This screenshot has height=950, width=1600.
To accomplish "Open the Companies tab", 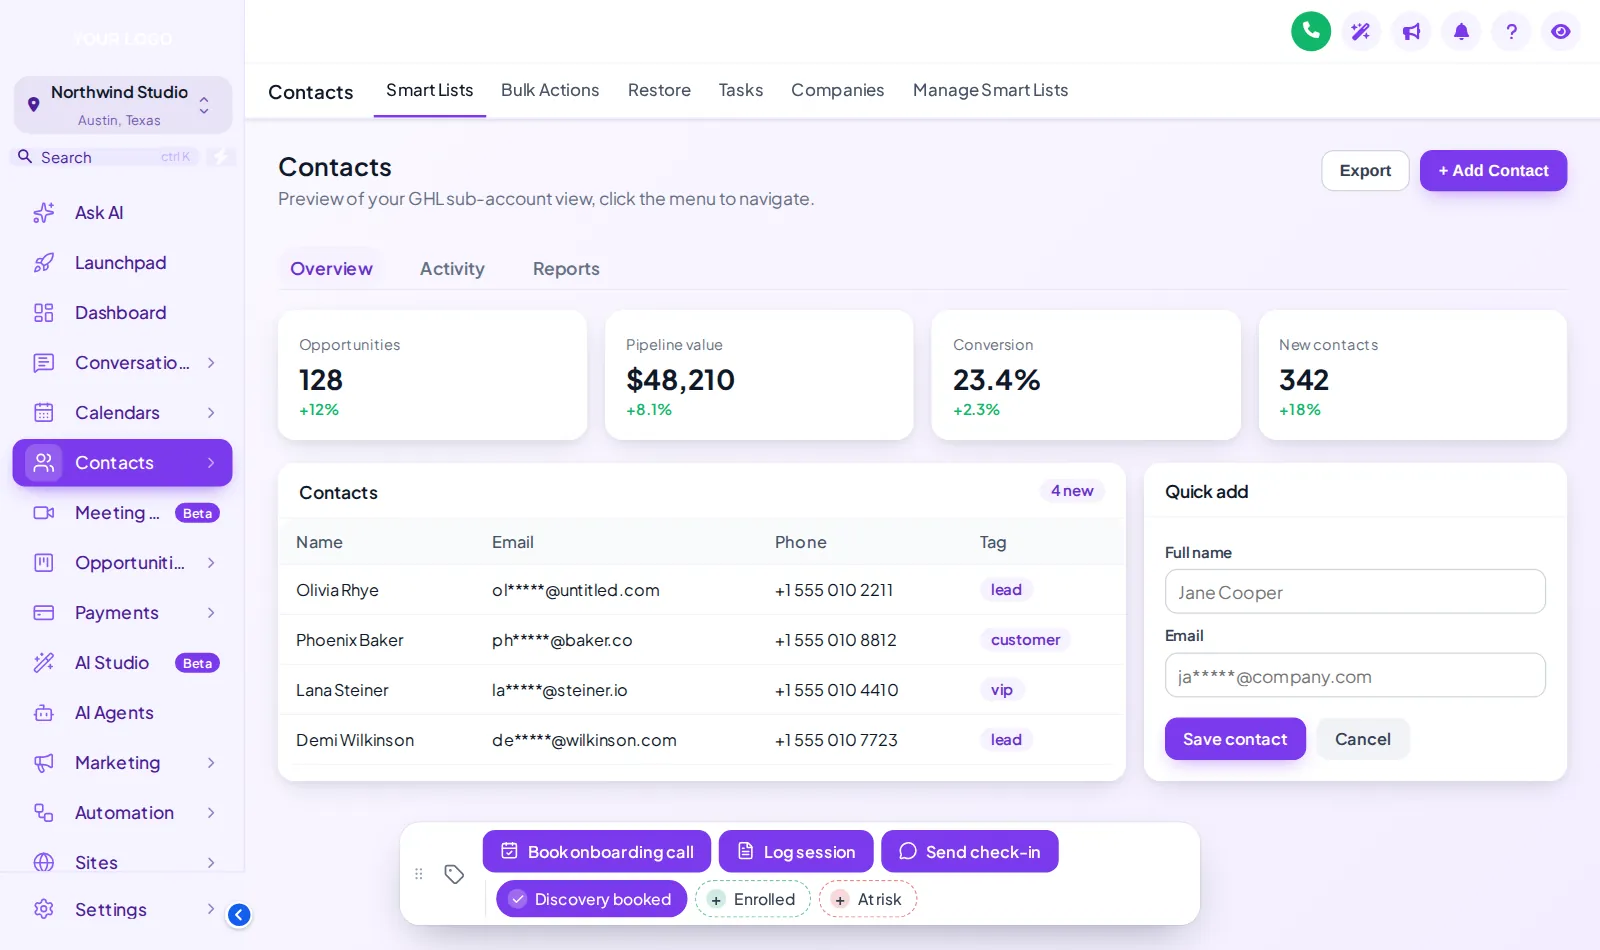I will coord(838,90).
